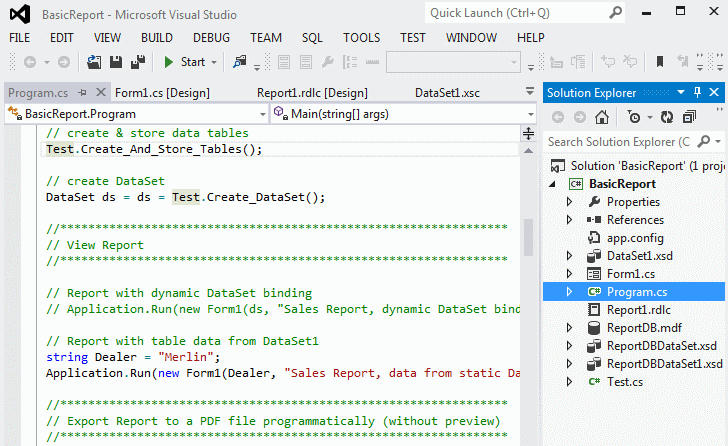
Task: Click the Visual Studio logo icon
Action: tap(20, 14)
